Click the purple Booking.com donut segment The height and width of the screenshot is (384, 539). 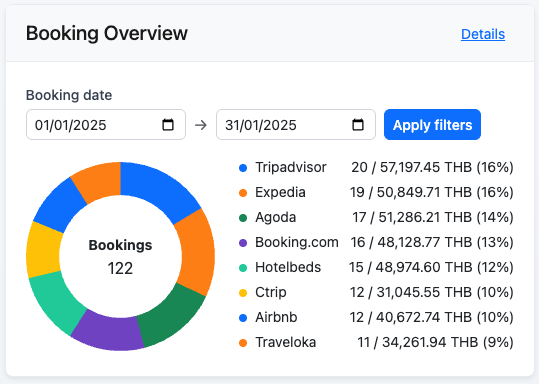point(109,332)
